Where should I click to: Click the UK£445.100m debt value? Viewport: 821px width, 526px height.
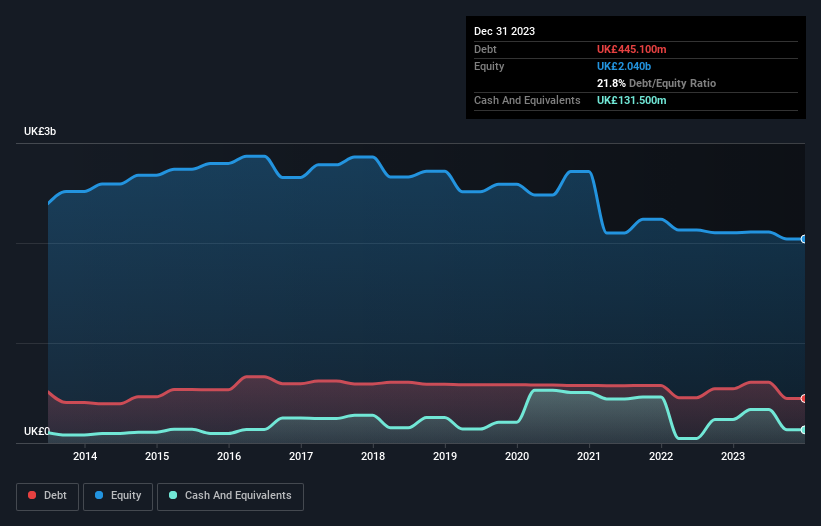(x=631, y=49)
